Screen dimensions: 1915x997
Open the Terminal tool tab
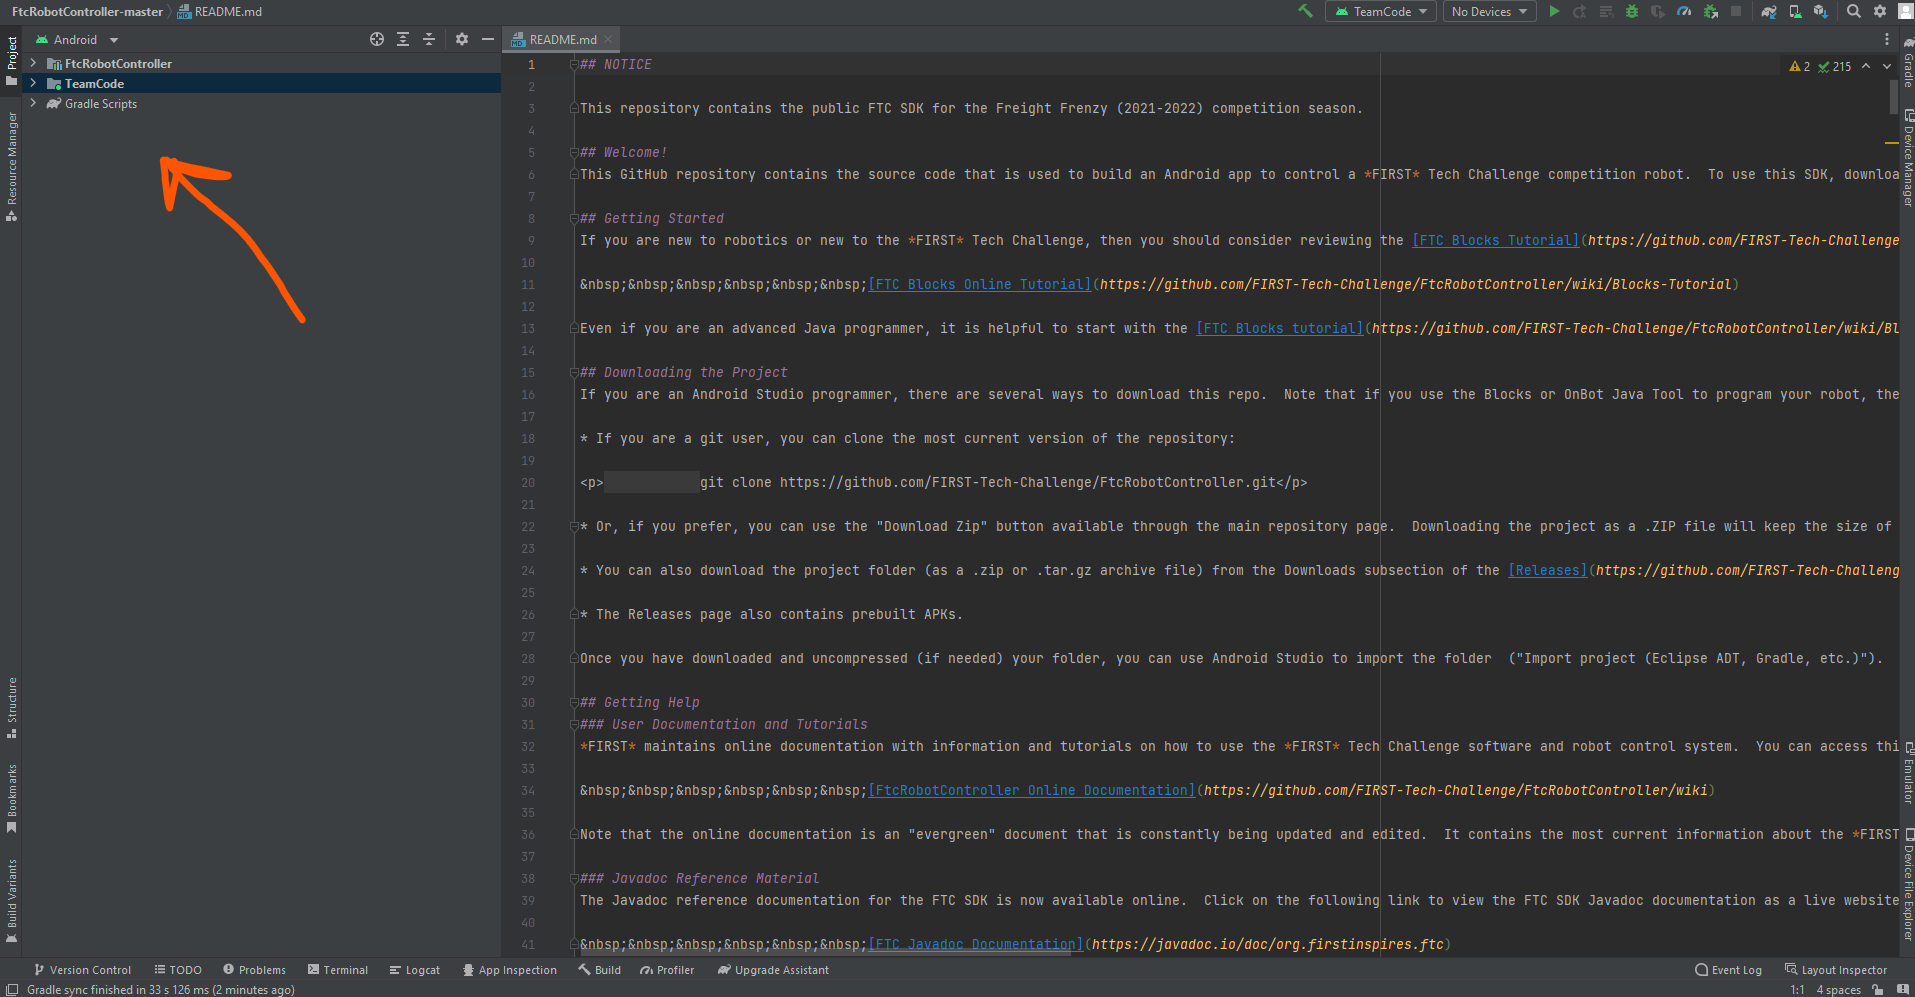tap(338, 970)
